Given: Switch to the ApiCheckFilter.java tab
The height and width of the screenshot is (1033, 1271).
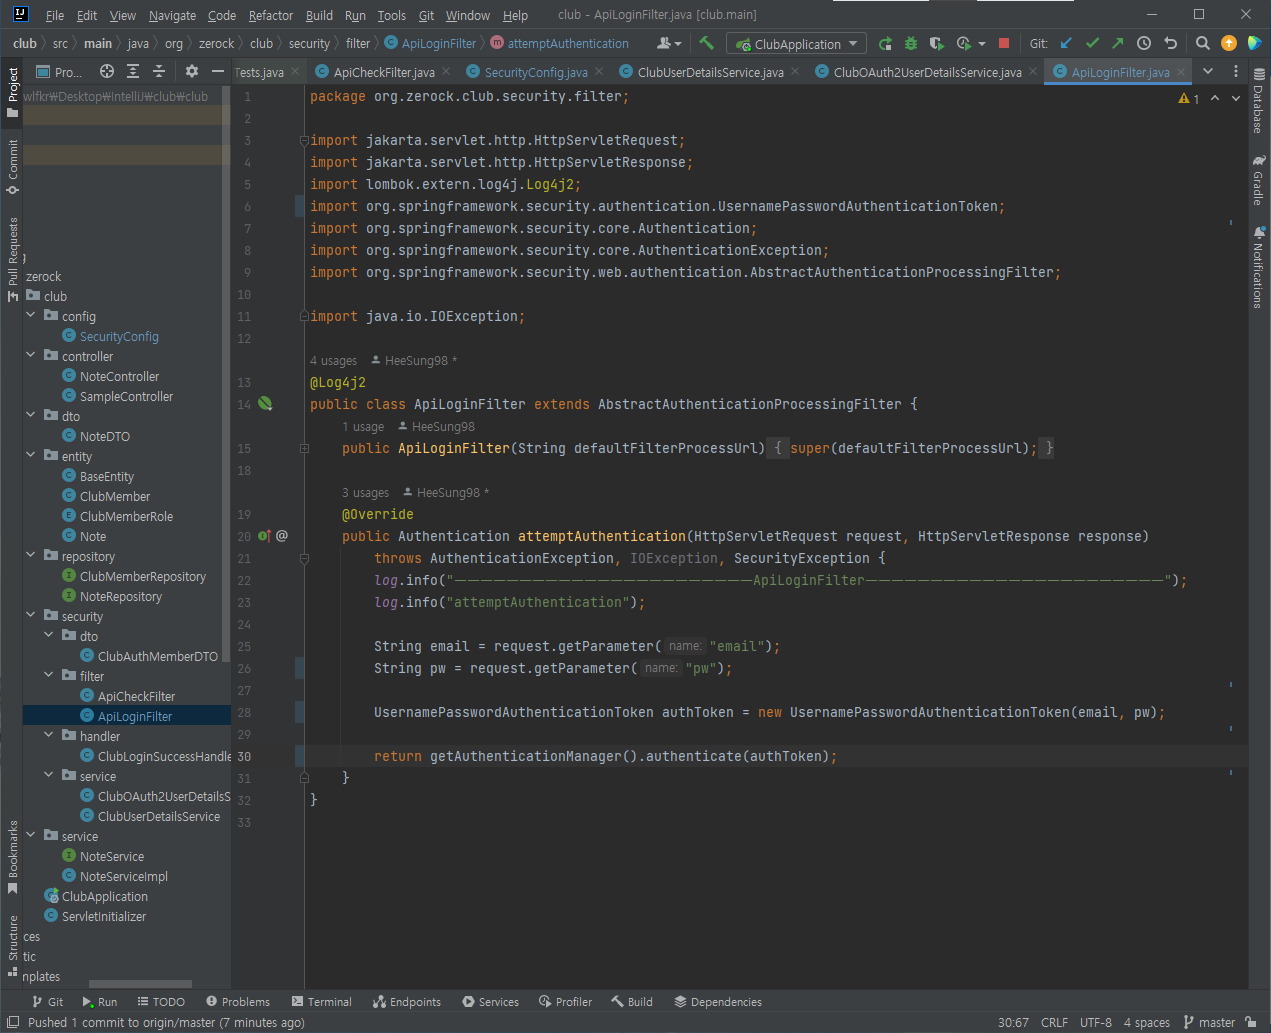Looking at the screenshot, I should 384,72.
